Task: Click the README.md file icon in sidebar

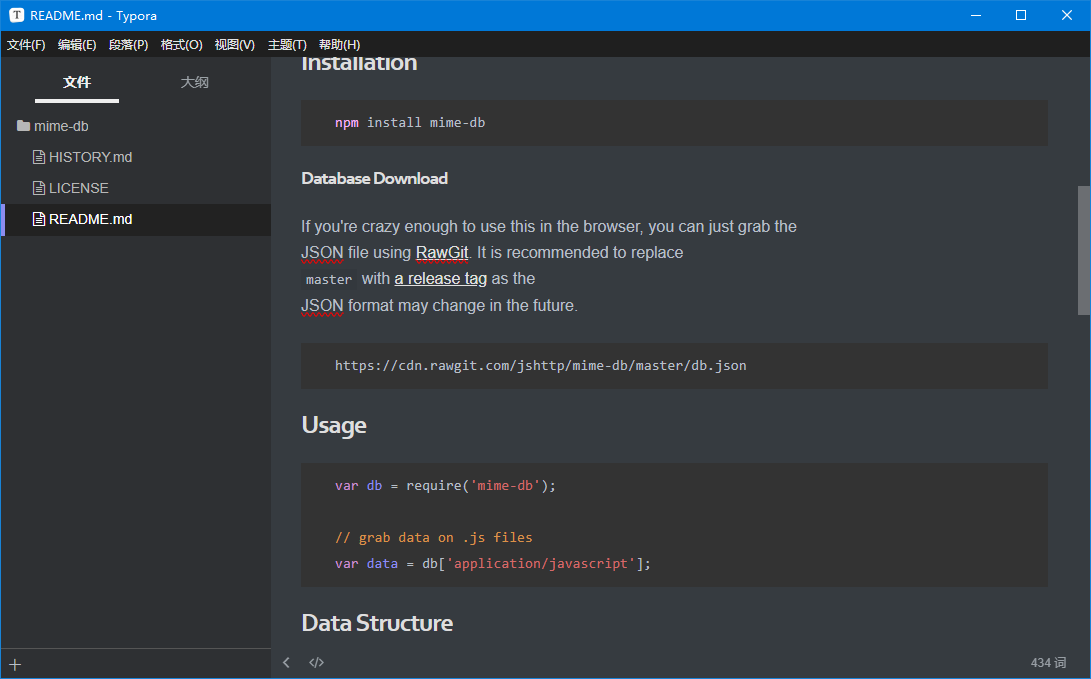Action: coord(39,219)
